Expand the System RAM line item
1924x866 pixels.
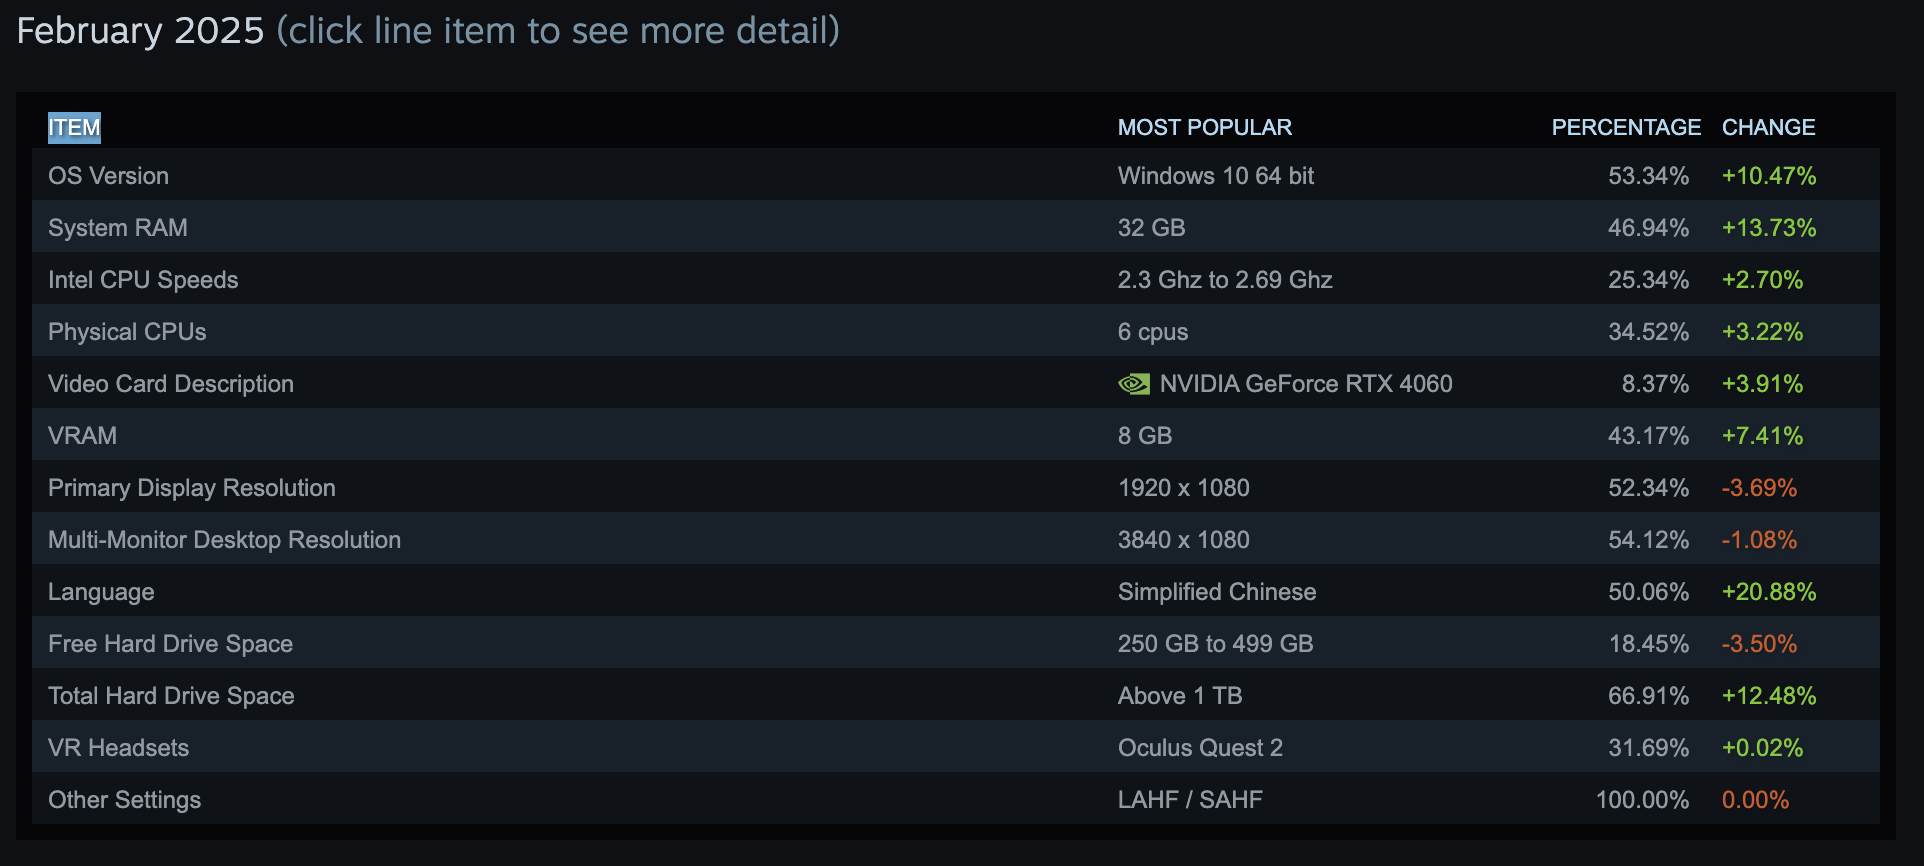click(118, 228)
